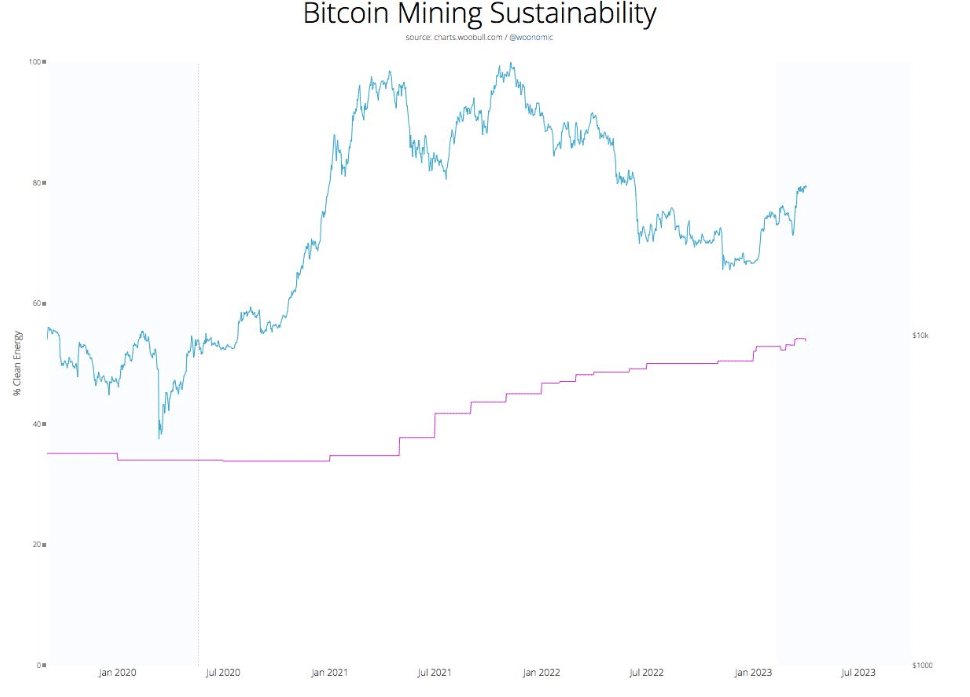Open the charts.woobull.com source link
The image size is (970, 697).
[x=469, y=37]
